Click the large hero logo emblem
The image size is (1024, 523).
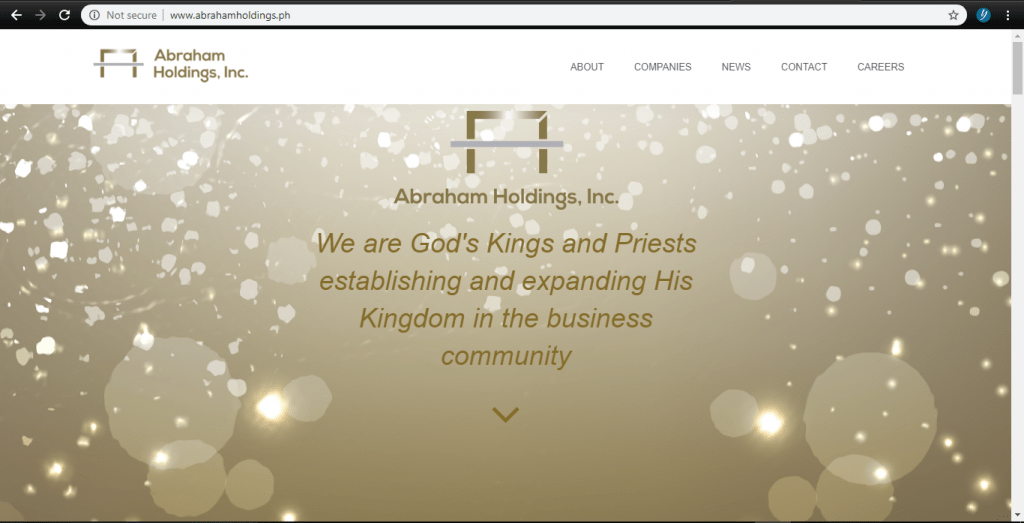507,142
